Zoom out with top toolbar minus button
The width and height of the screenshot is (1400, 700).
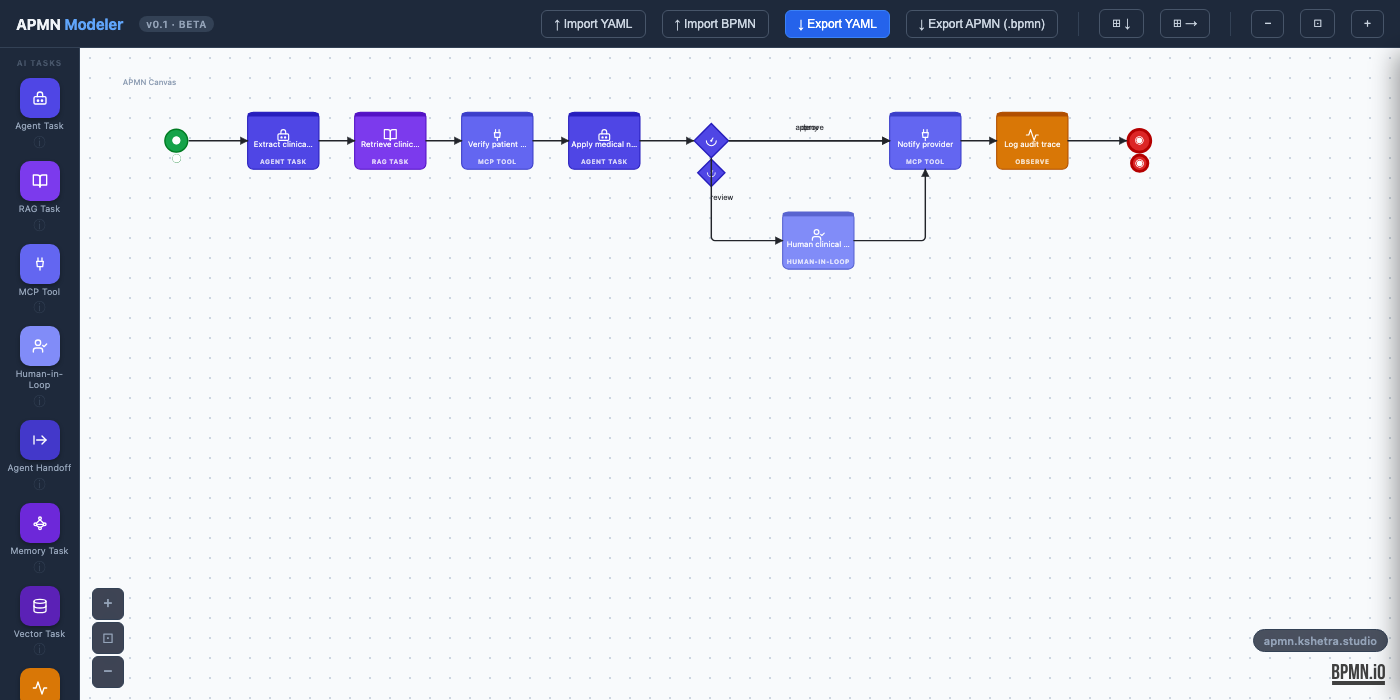click(x=1267, y=24)
